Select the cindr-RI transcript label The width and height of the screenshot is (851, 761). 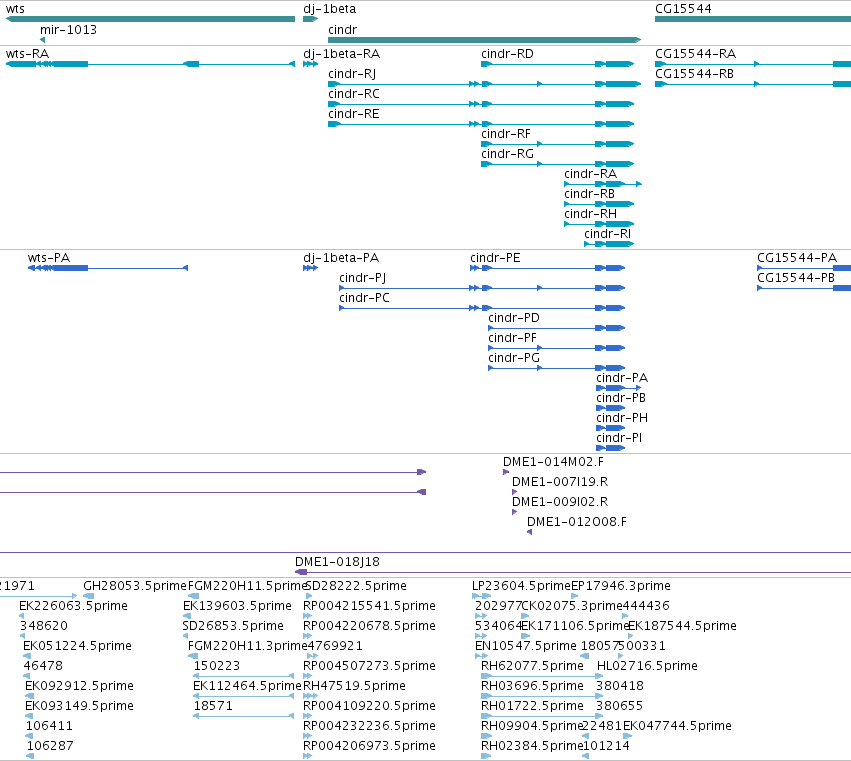(607, 234)
